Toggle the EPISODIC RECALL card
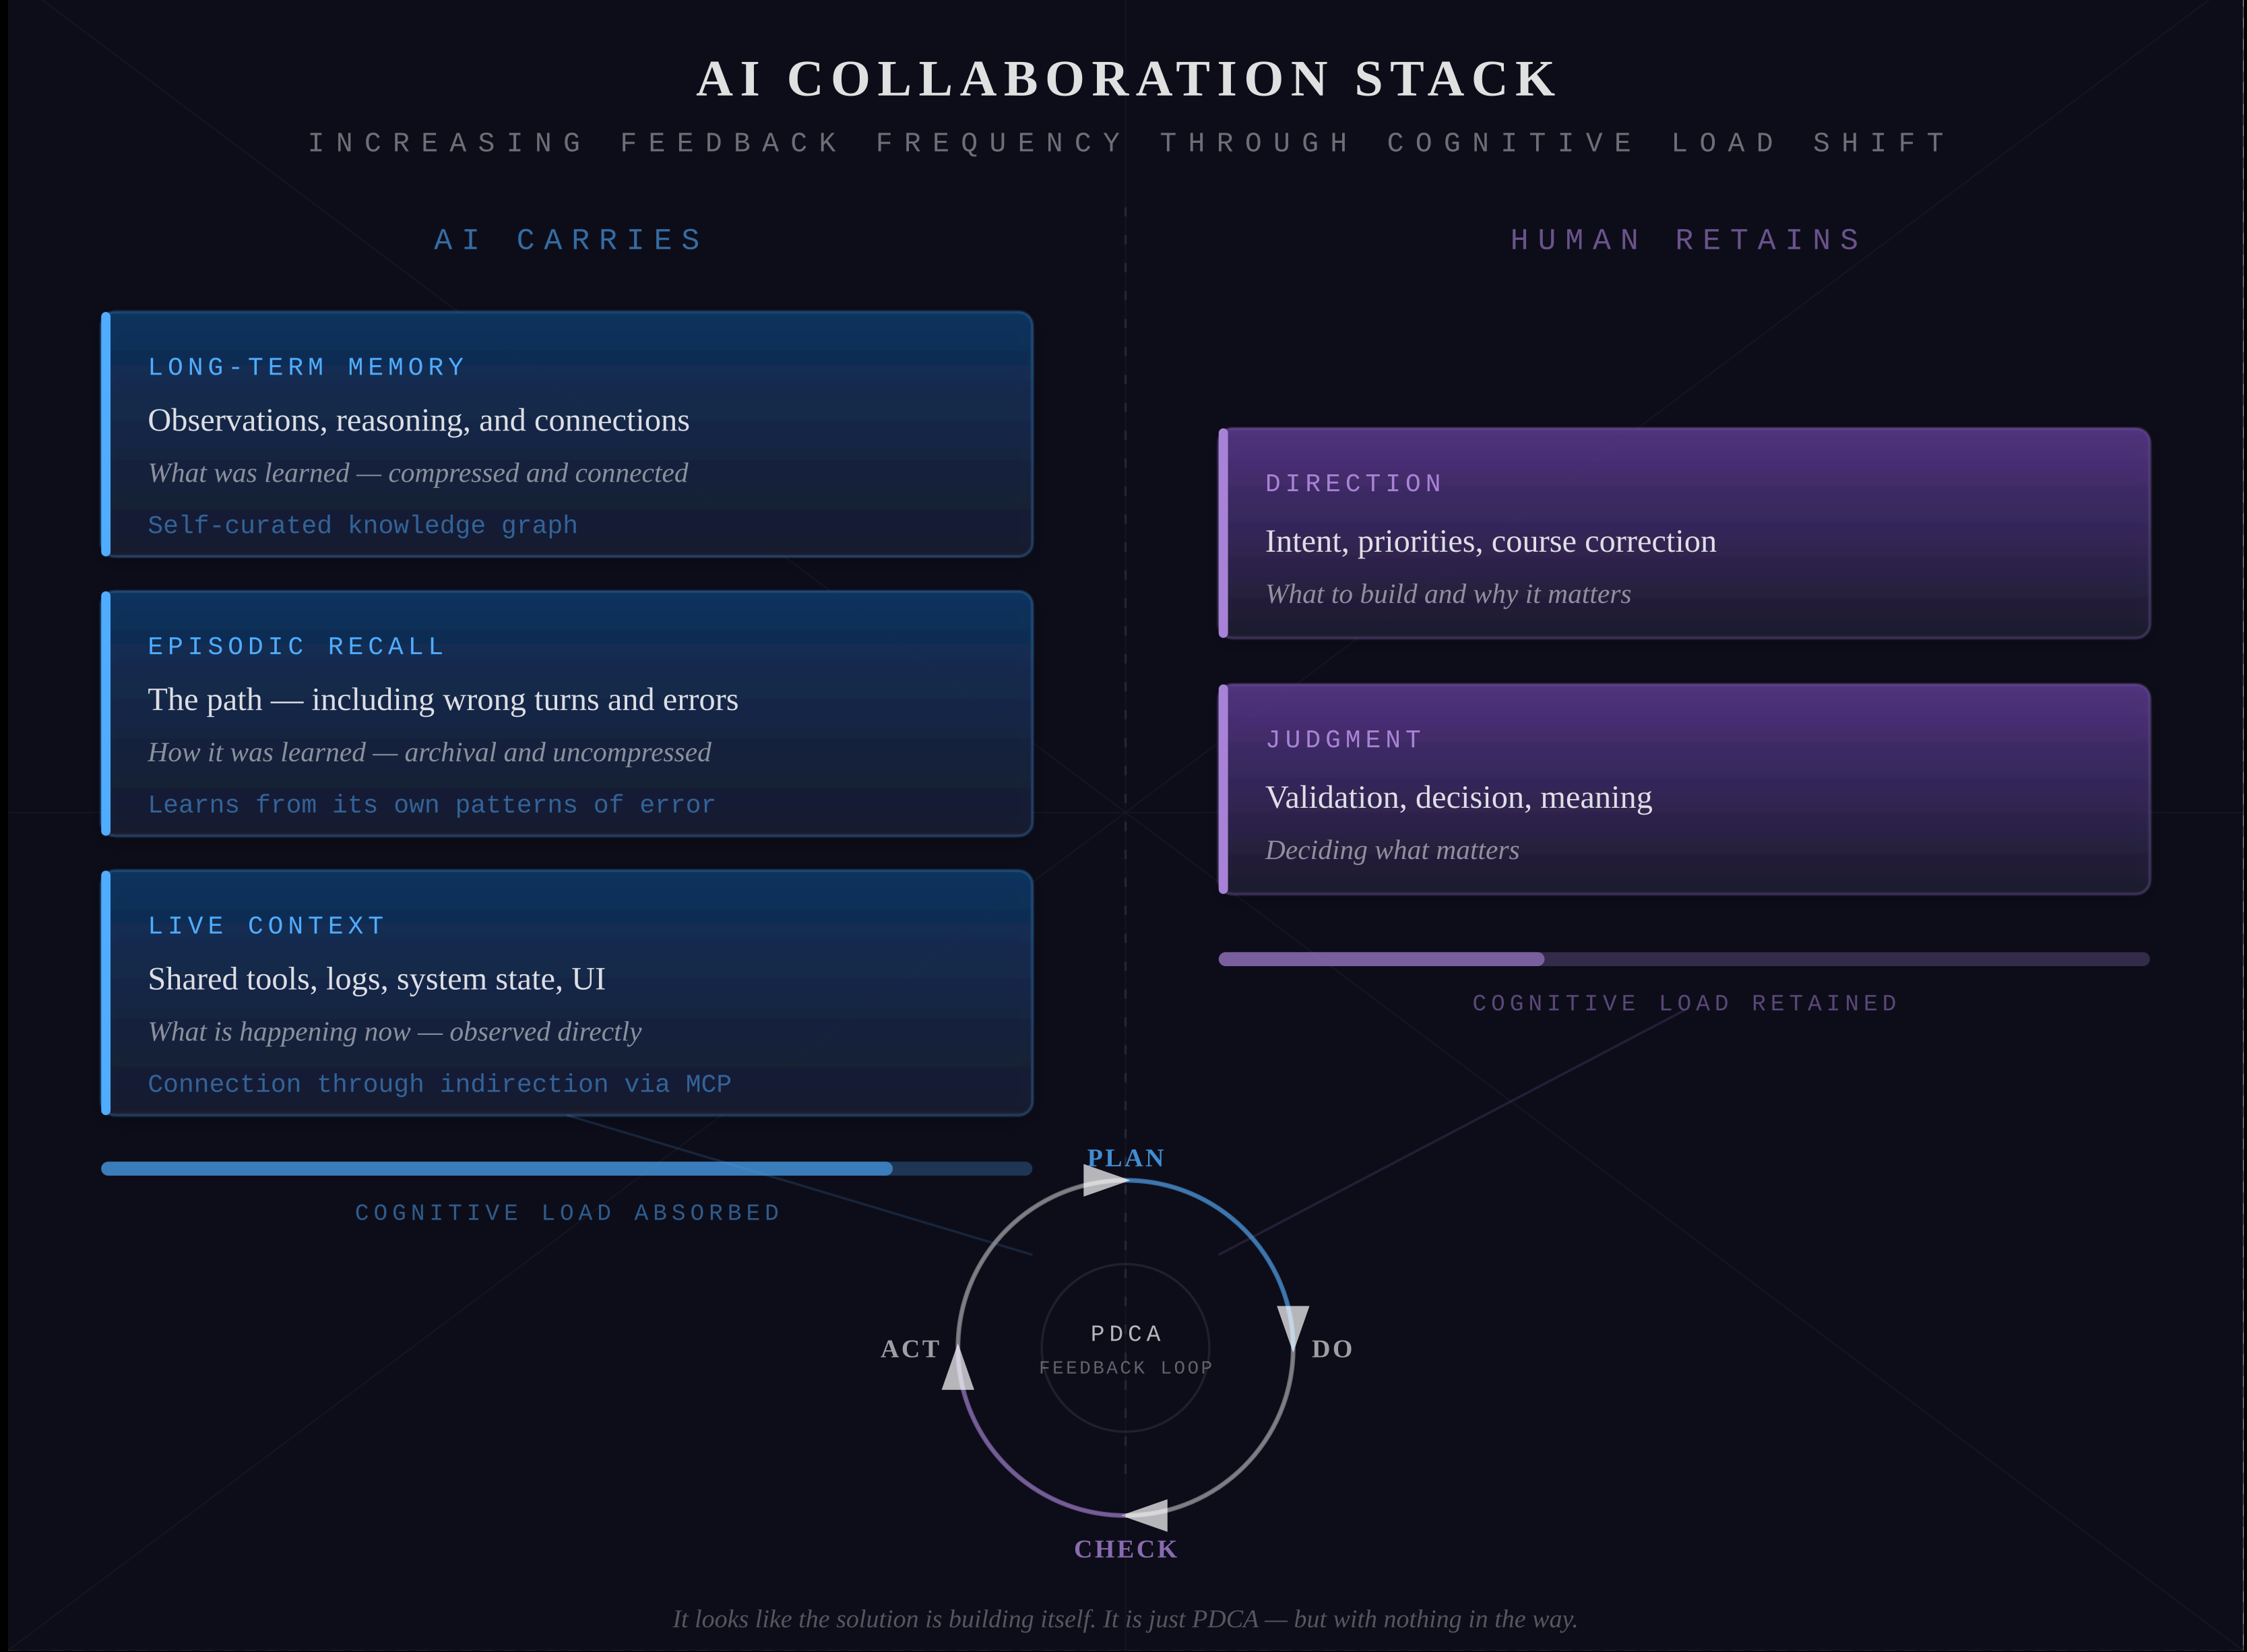The height and width of the screenshot is (1652, 2247). point(567,712)
